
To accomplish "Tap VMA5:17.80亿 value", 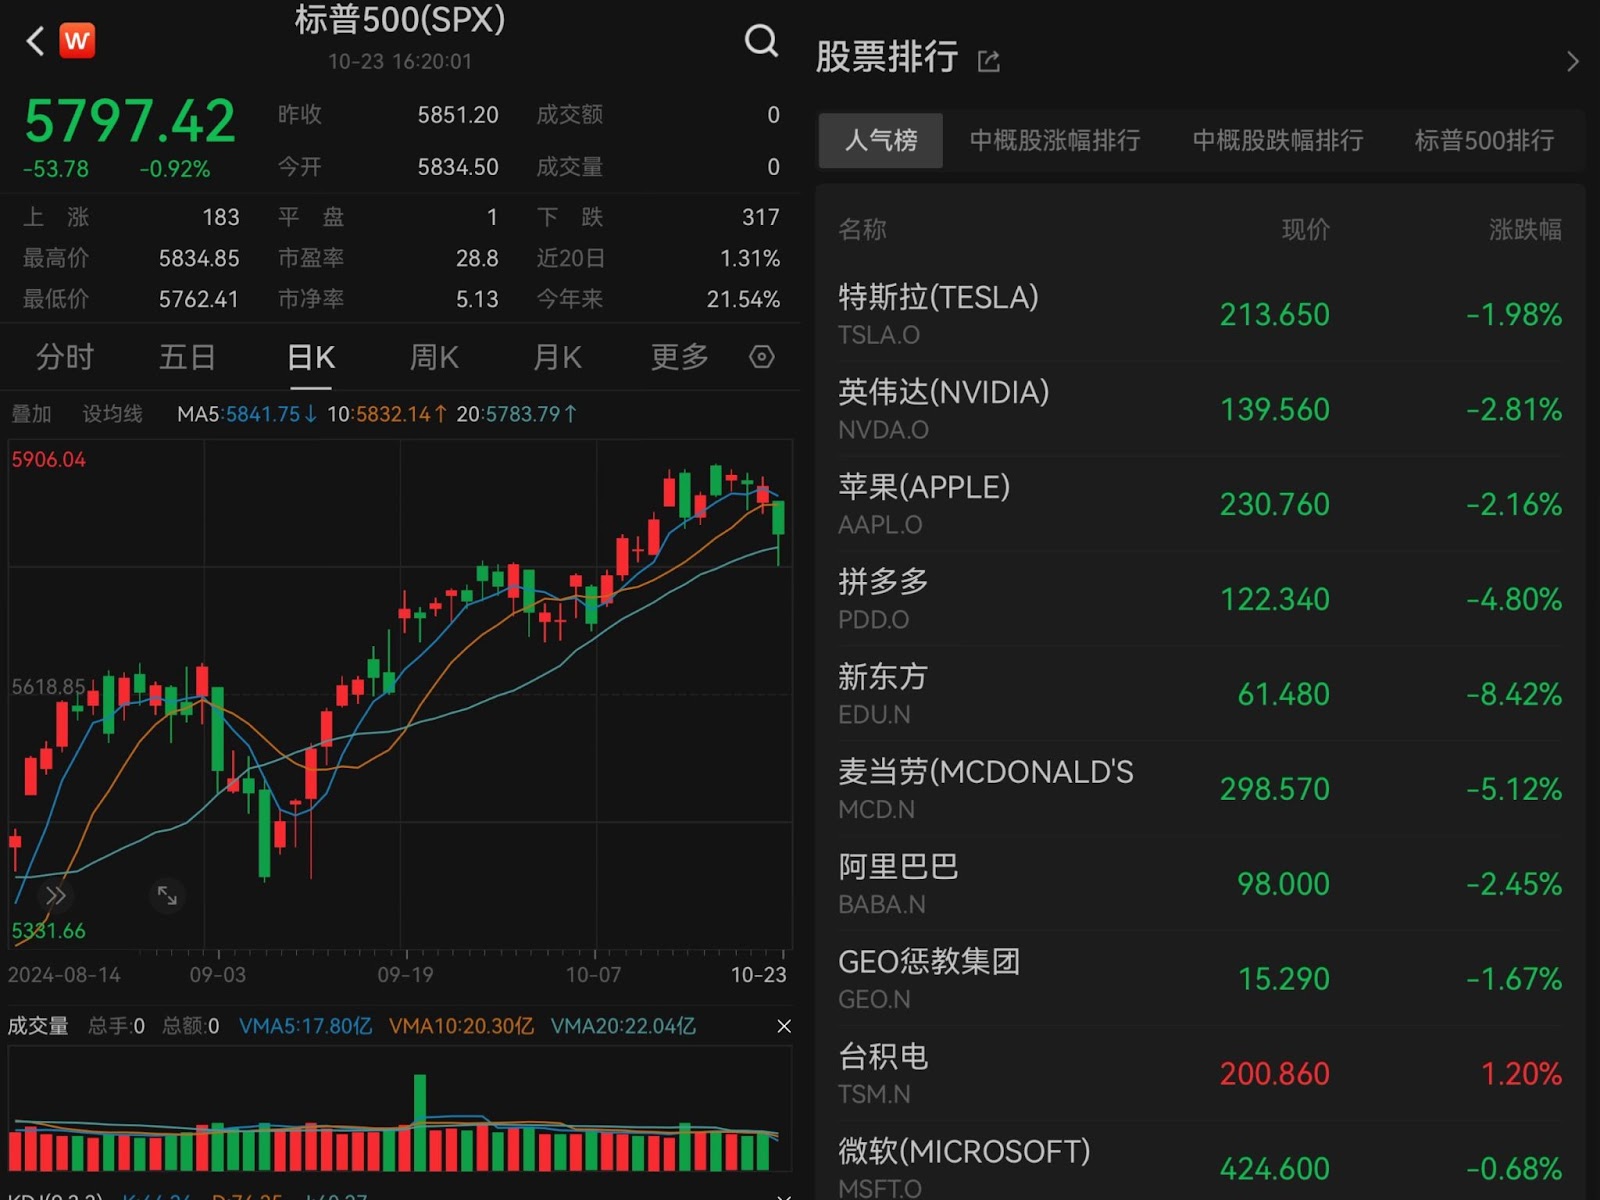I will 305,1026.
